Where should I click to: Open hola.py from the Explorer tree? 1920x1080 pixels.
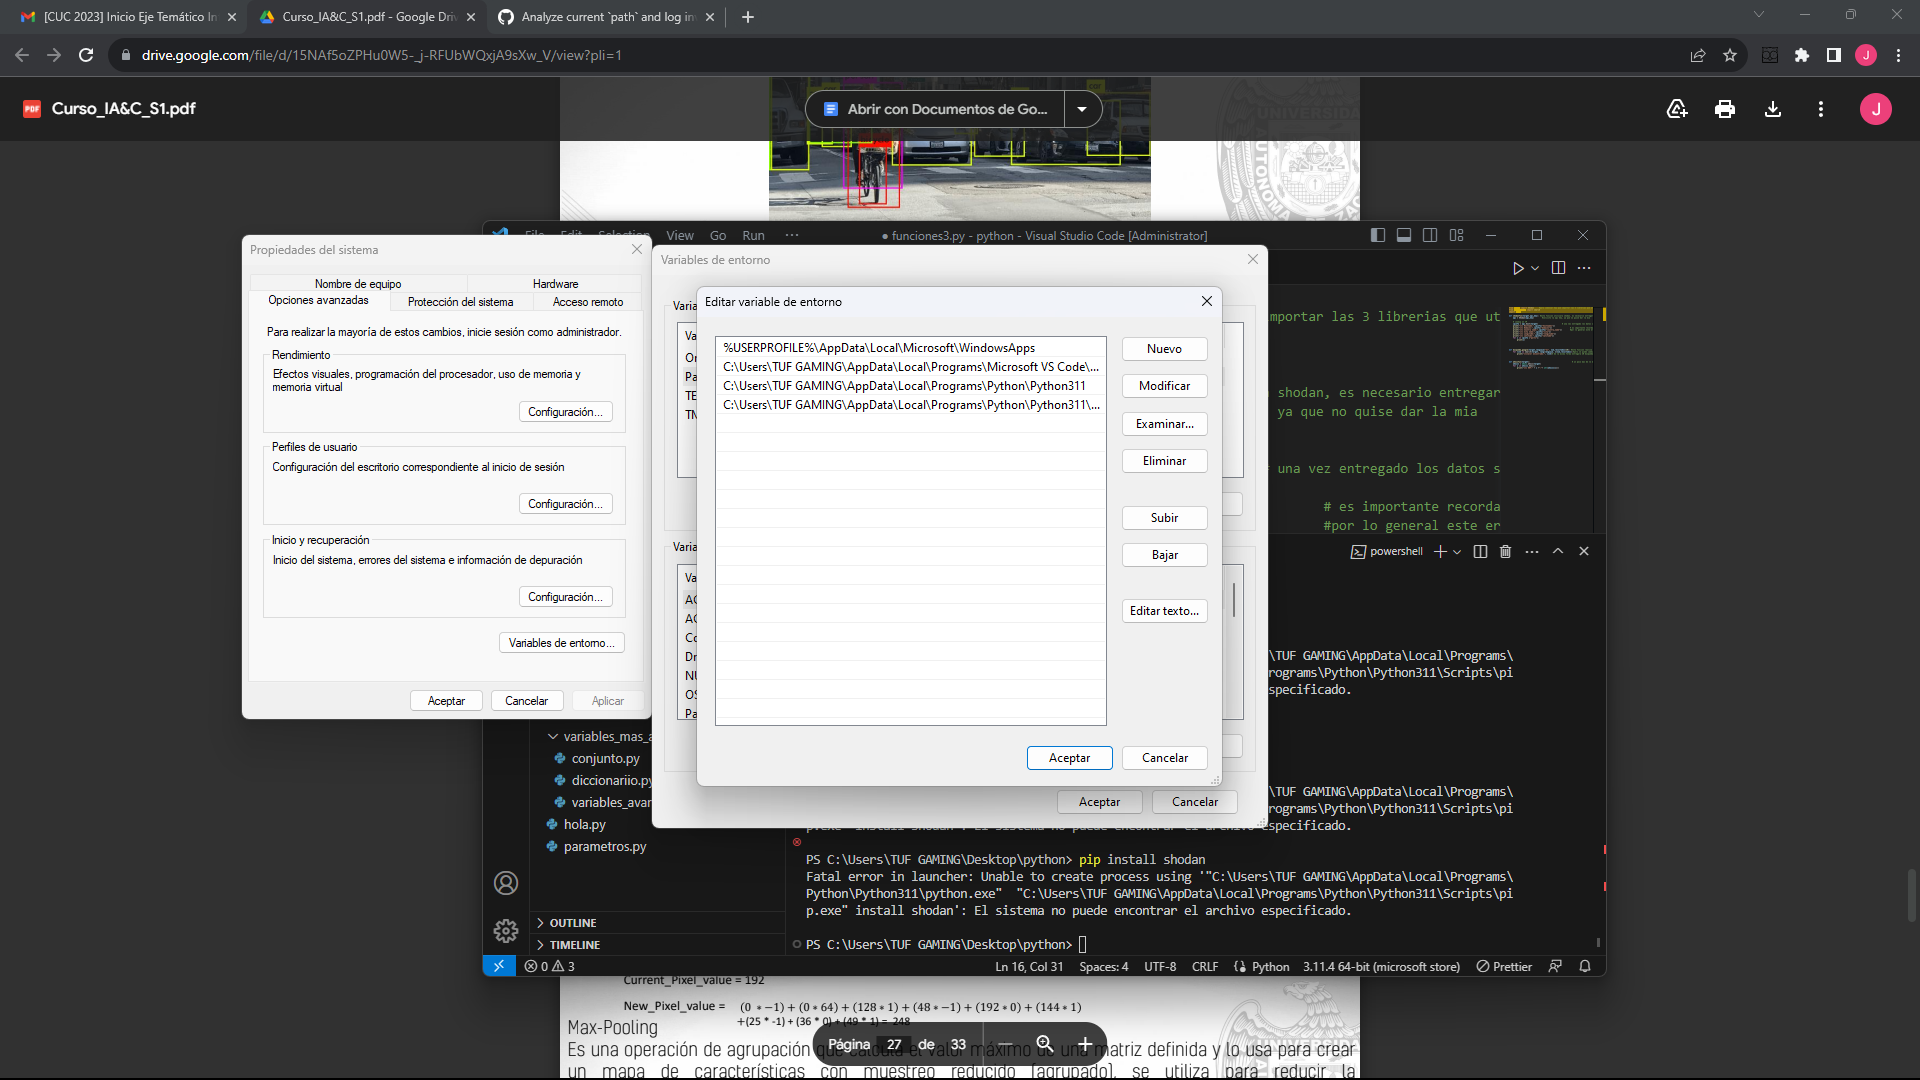click(x=584, y=824)
